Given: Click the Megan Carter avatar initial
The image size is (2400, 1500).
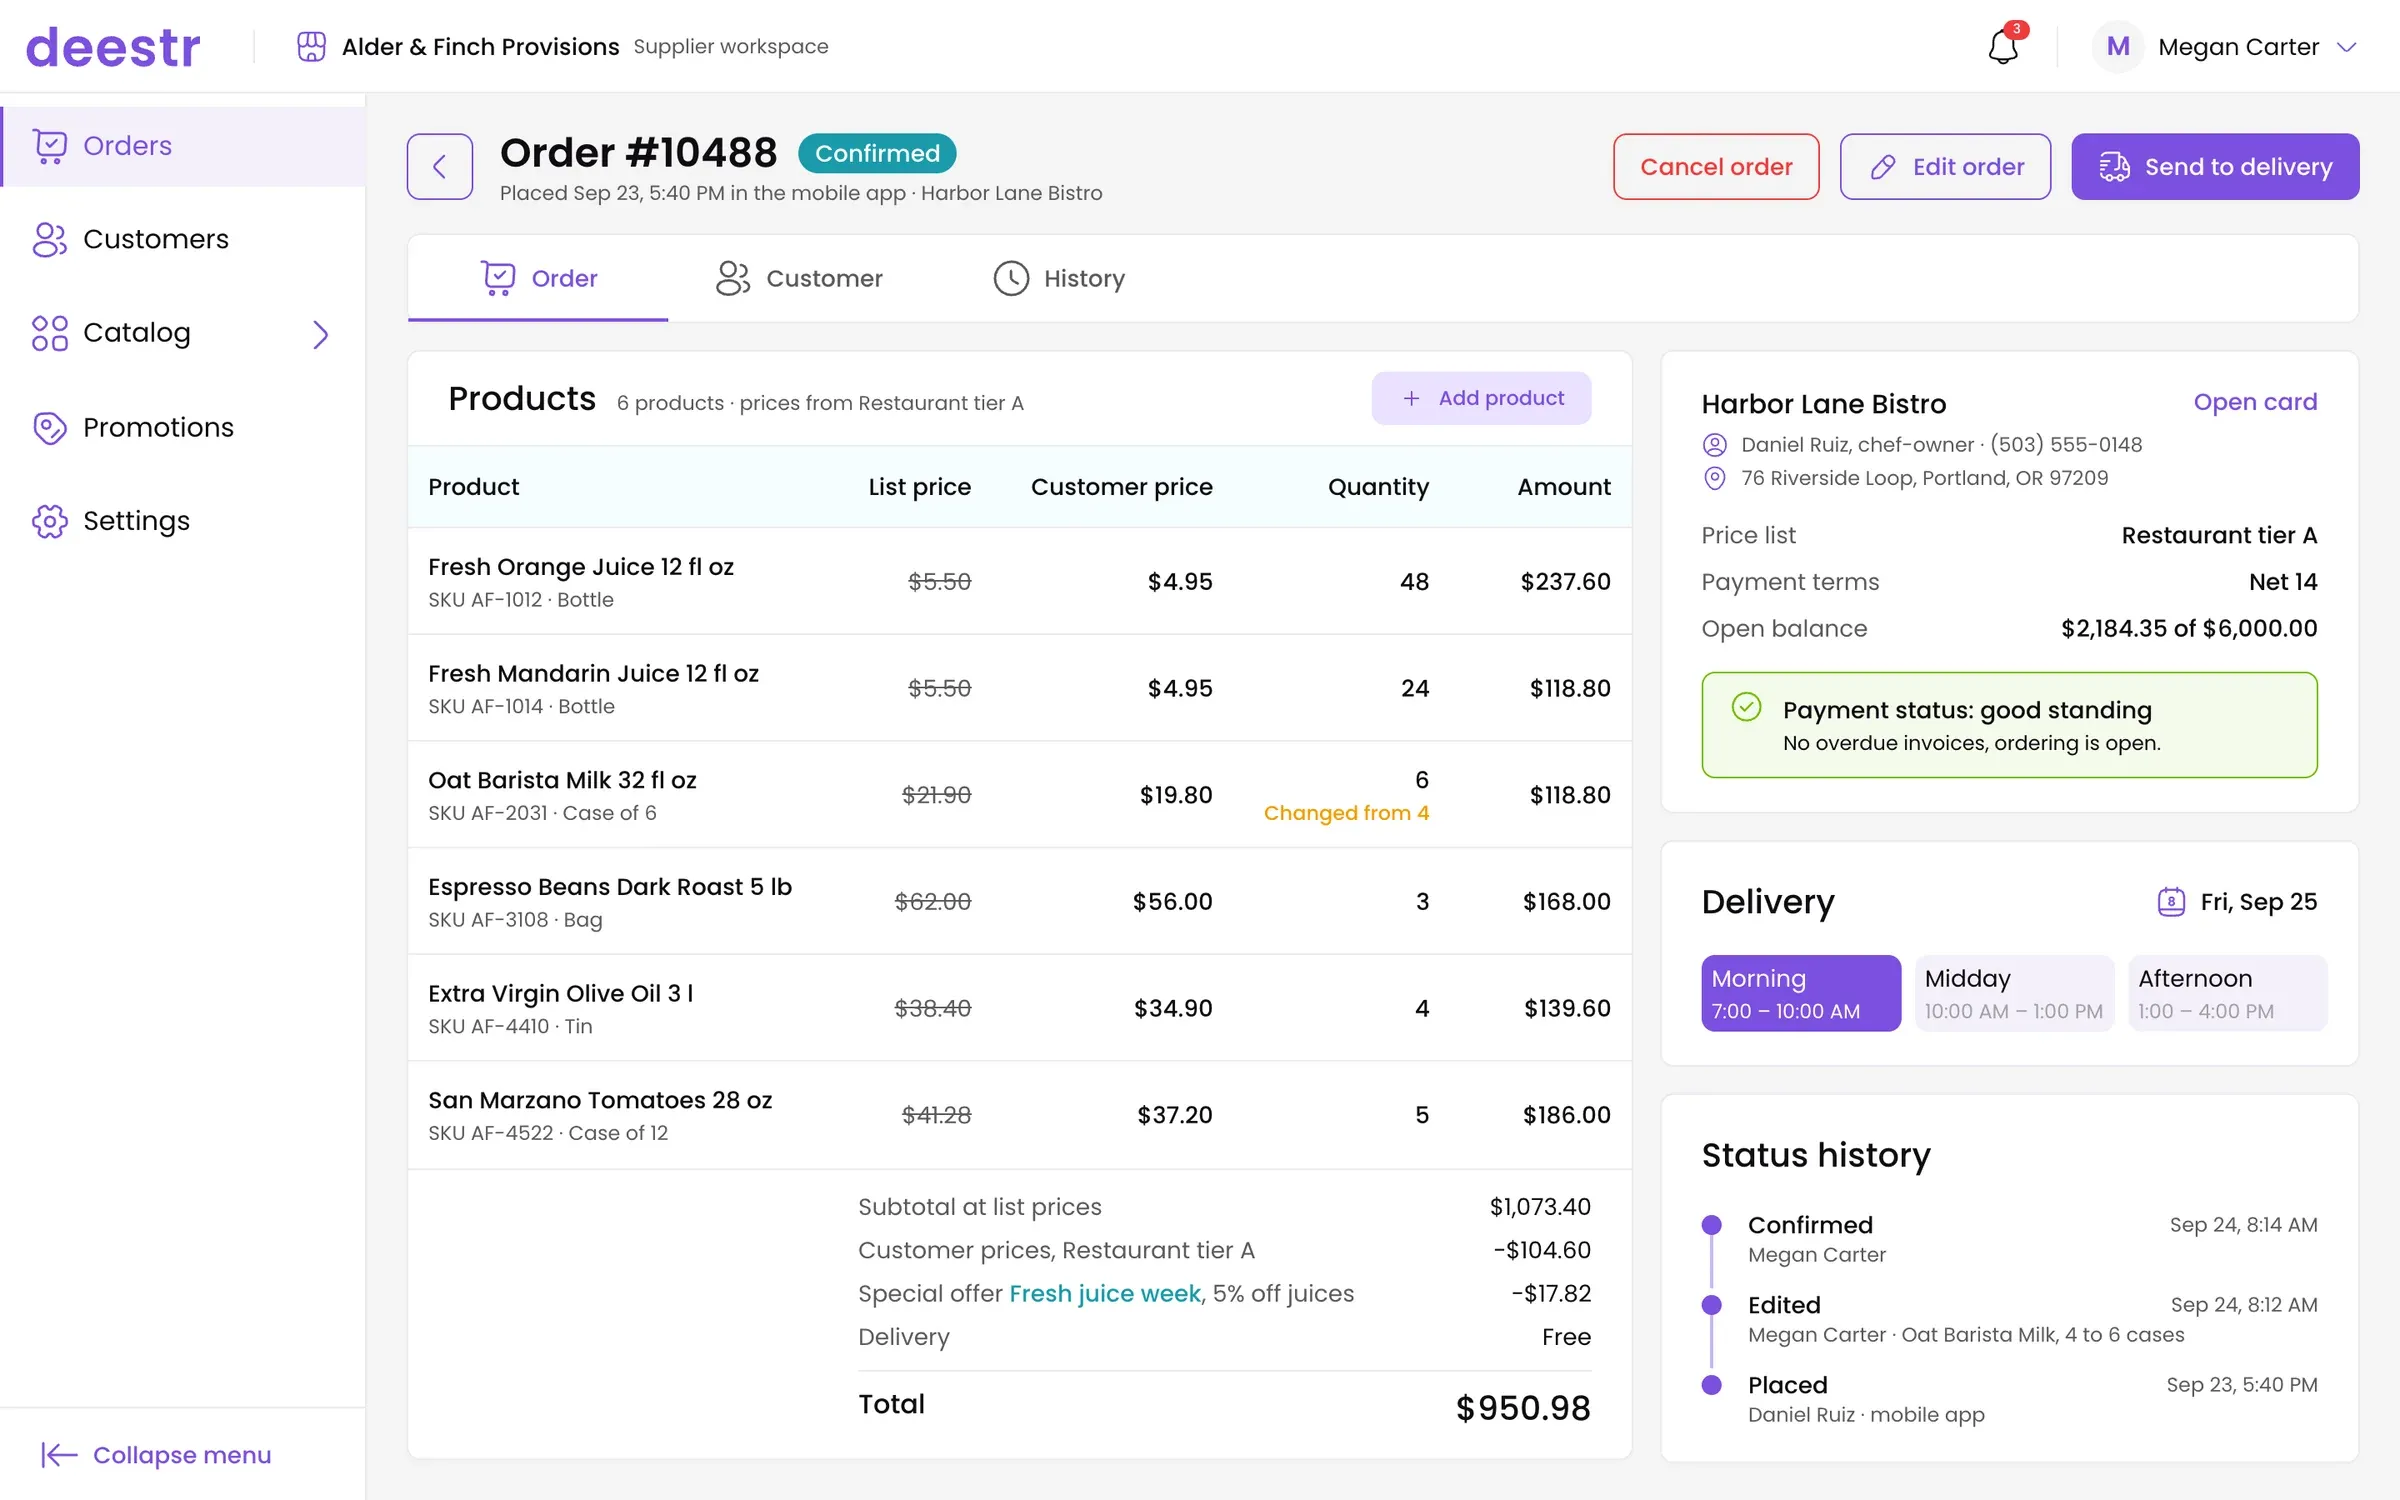Looking at the screenshot, I should [2117, 46].
